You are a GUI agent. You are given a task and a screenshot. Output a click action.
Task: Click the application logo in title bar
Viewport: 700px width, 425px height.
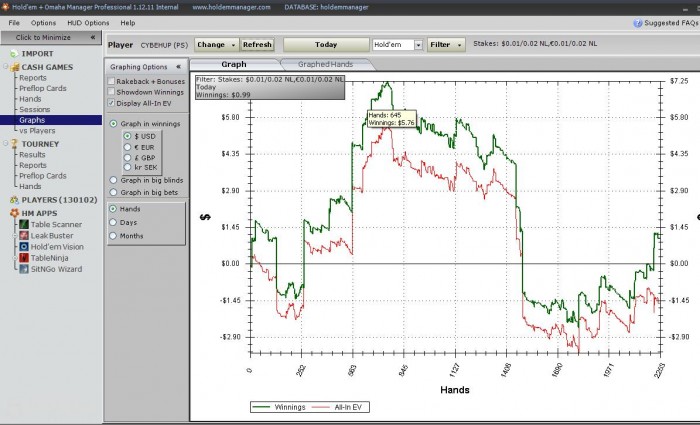[x=4, y=7]
